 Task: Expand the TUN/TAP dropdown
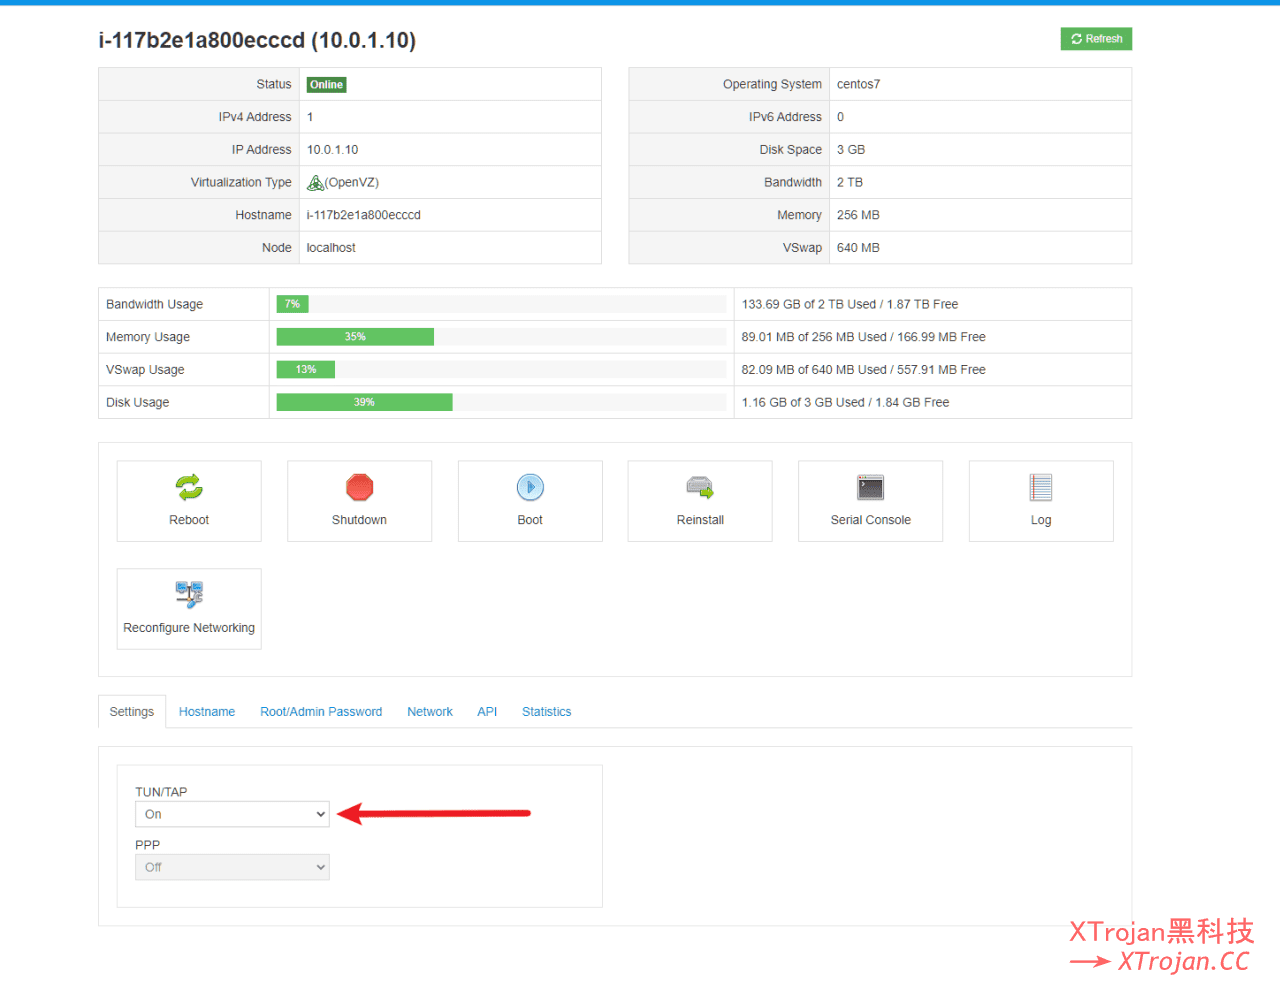(x=232, y=814)
